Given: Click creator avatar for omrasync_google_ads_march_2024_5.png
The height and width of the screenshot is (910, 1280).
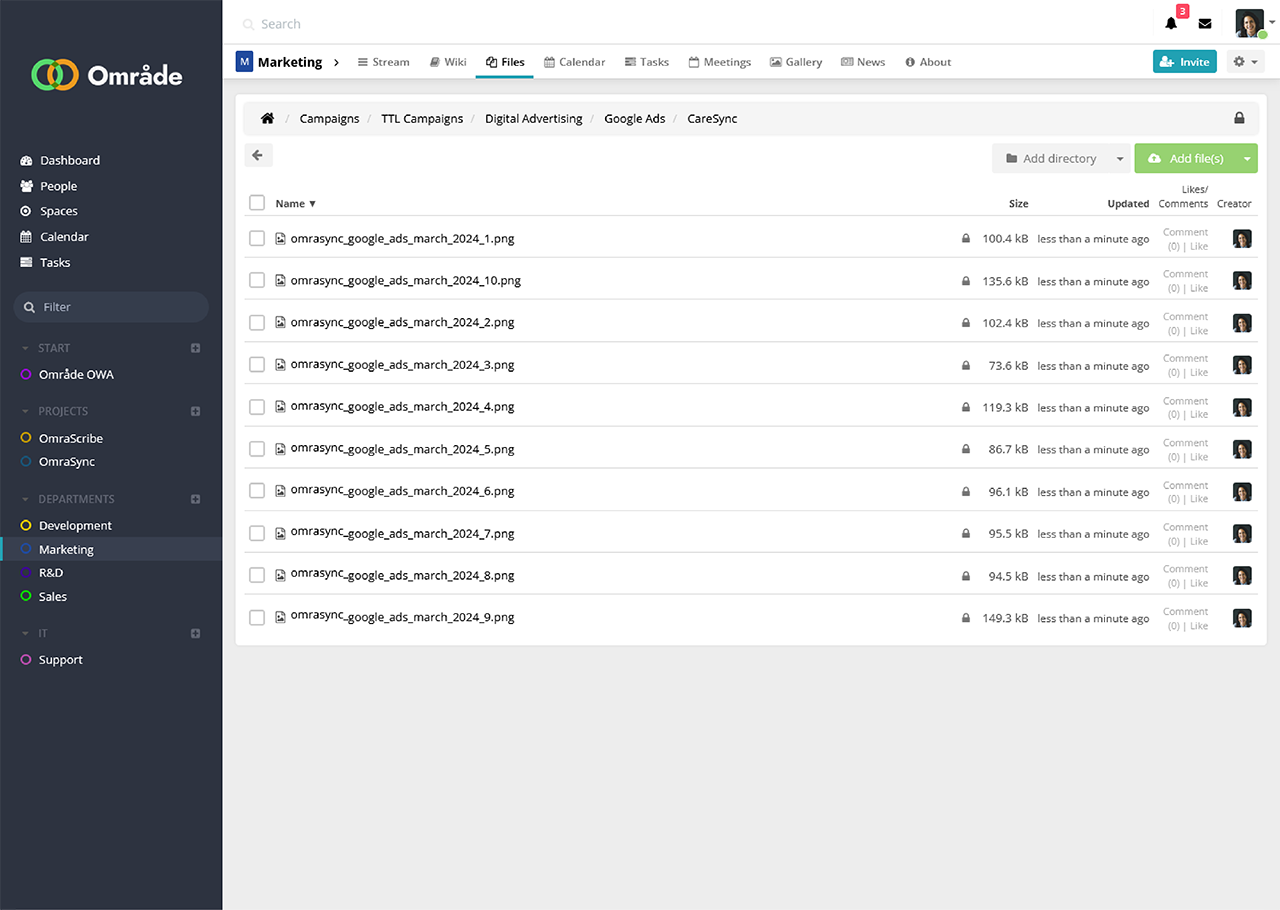Looking at the screenshot, I should pyautogui.click(x=1242, y=450).
